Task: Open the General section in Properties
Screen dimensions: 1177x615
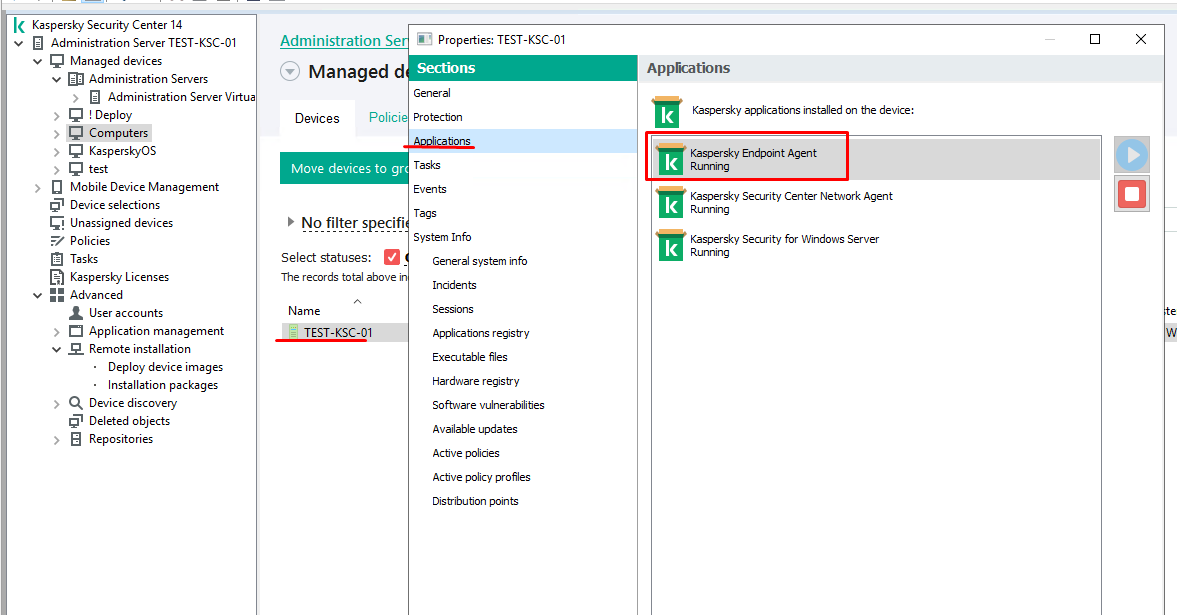Action: (523, 93)
